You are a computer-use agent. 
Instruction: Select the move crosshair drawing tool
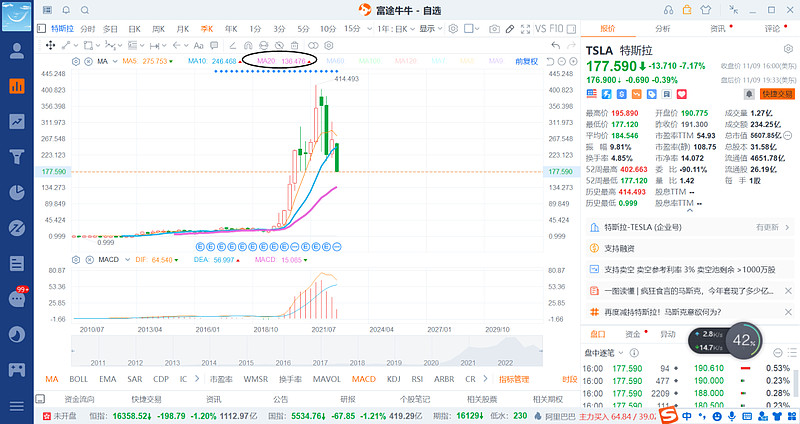(x=51, y=45)
